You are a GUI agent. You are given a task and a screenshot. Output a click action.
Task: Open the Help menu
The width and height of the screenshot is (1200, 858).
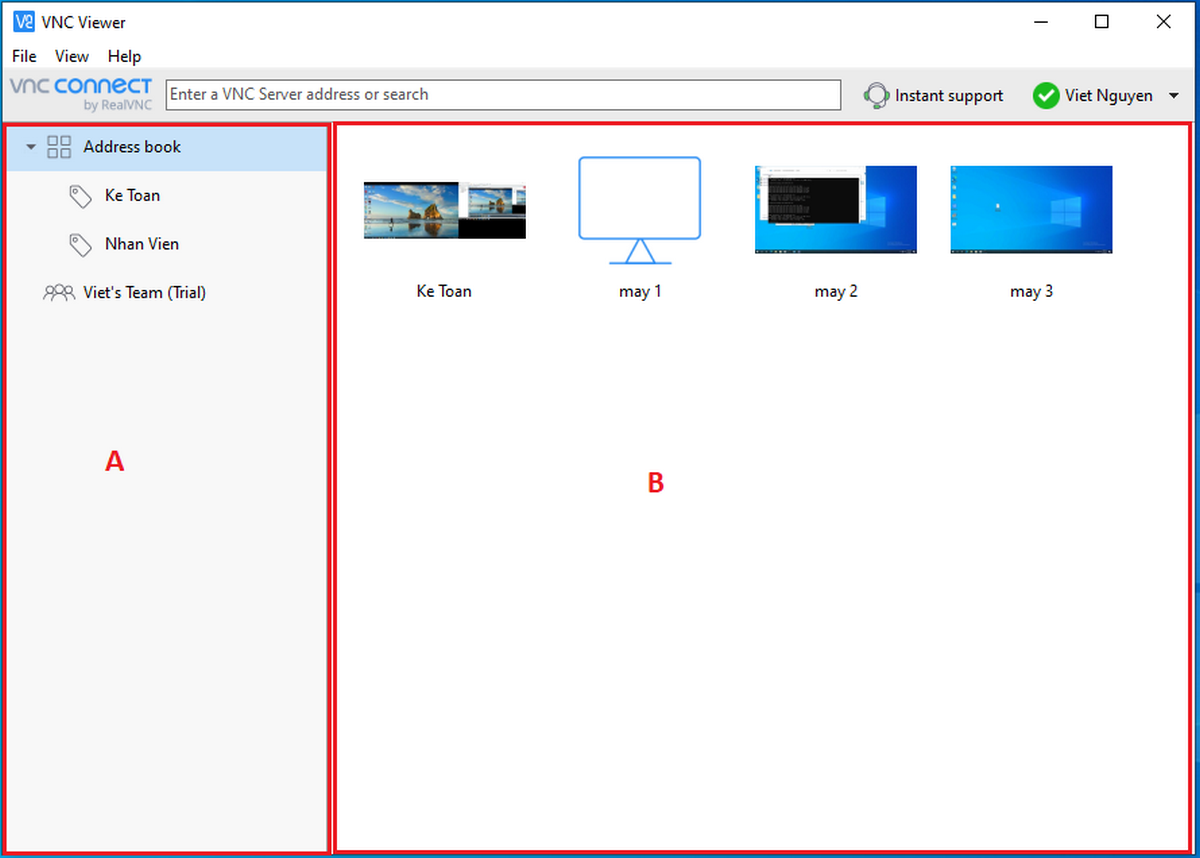[x=125, y=56]
